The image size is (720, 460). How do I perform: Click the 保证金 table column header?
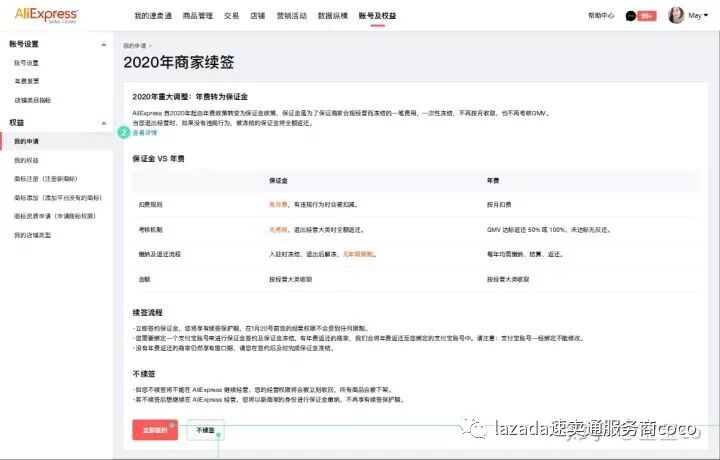(x=278, y=181)
